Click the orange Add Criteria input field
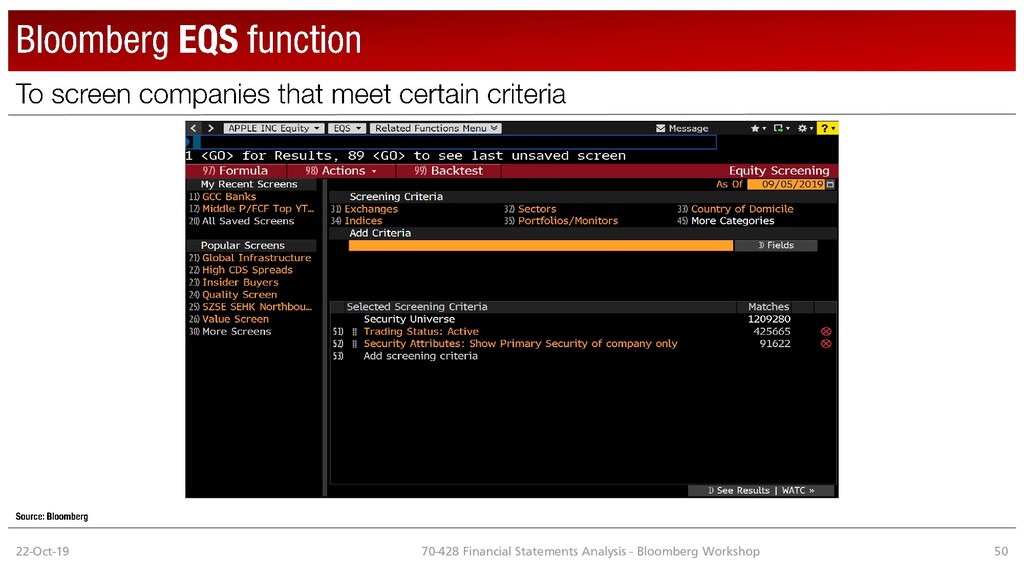The height and width of the screenshot is (576, 1024). coord(541,246)
